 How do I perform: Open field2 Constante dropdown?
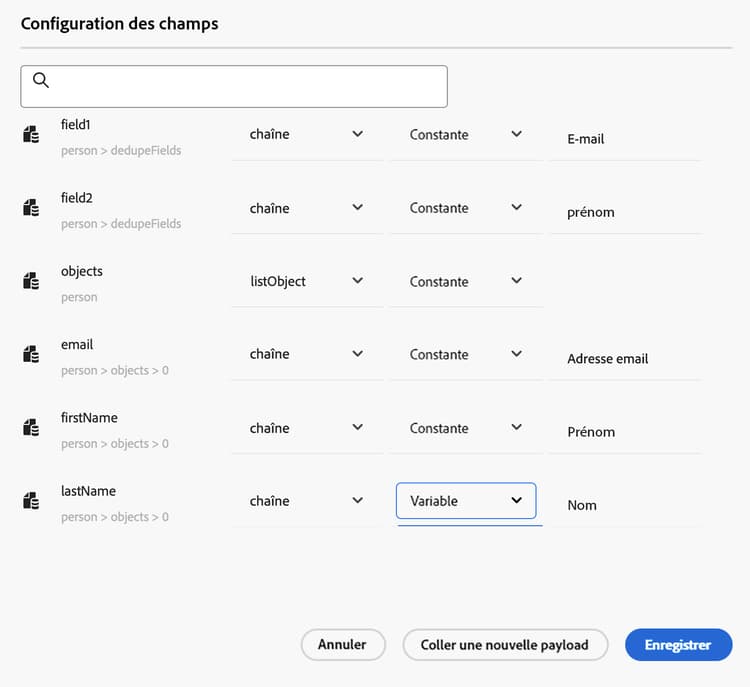tap(466, 208)
